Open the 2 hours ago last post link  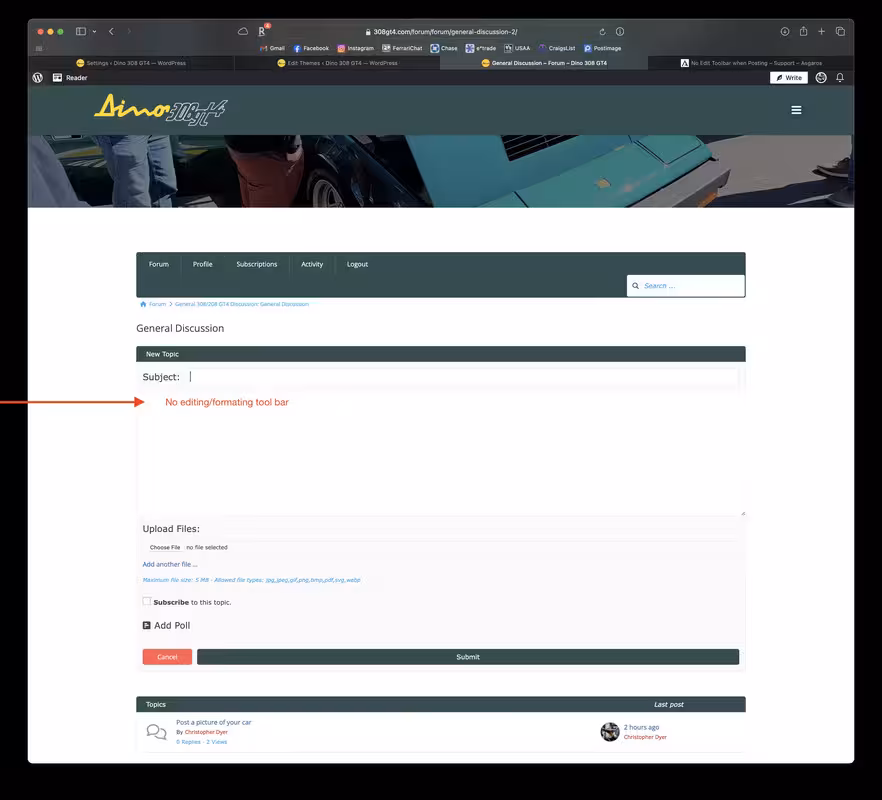tap(641, 727)
